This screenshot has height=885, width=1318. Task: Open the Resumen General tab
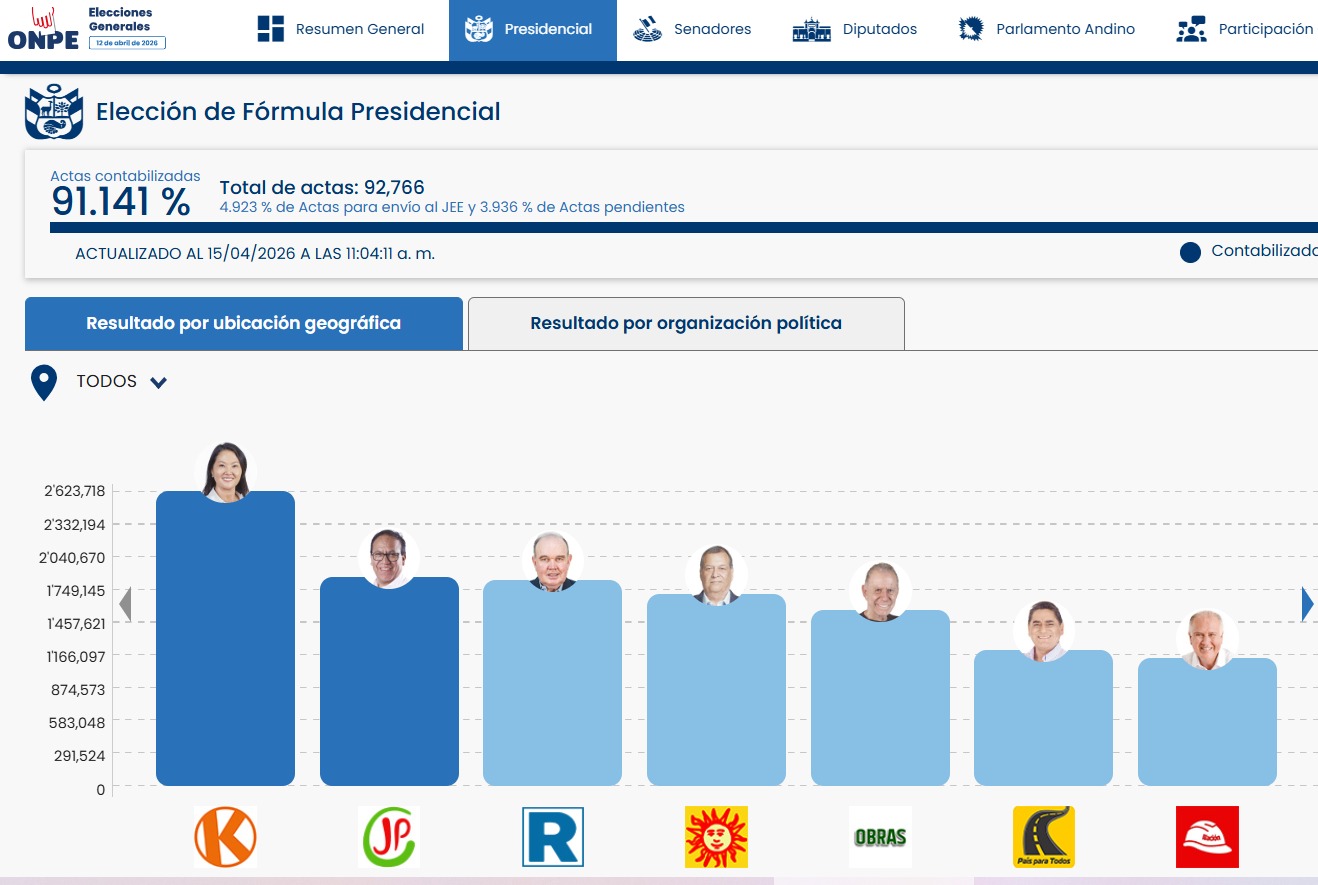tap(340, 30)
